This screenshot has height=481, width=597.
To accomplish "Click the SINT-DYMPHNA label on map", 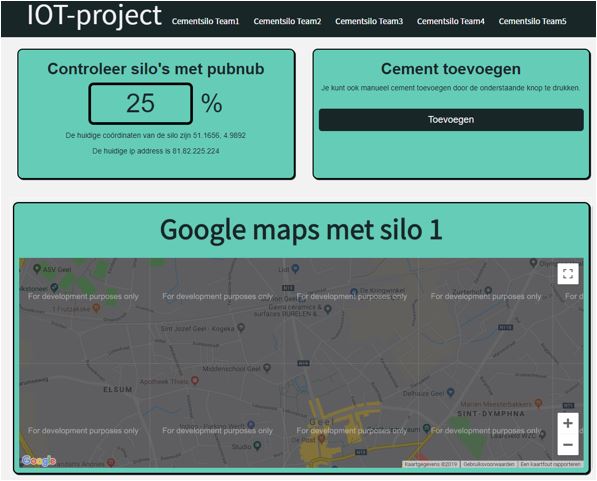I will click(x=491, y=414).
